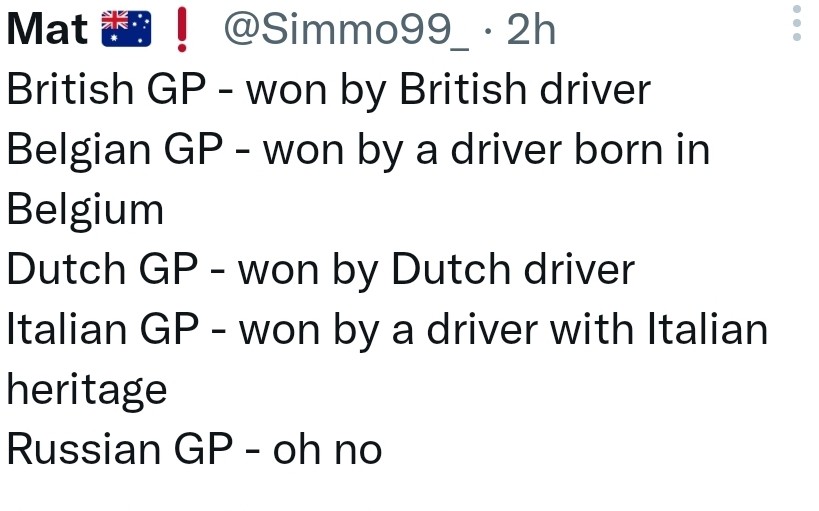The width and height of the screenshot is (819, 511).
Task: Click the word "heritage"
Action: pos(87,390)
